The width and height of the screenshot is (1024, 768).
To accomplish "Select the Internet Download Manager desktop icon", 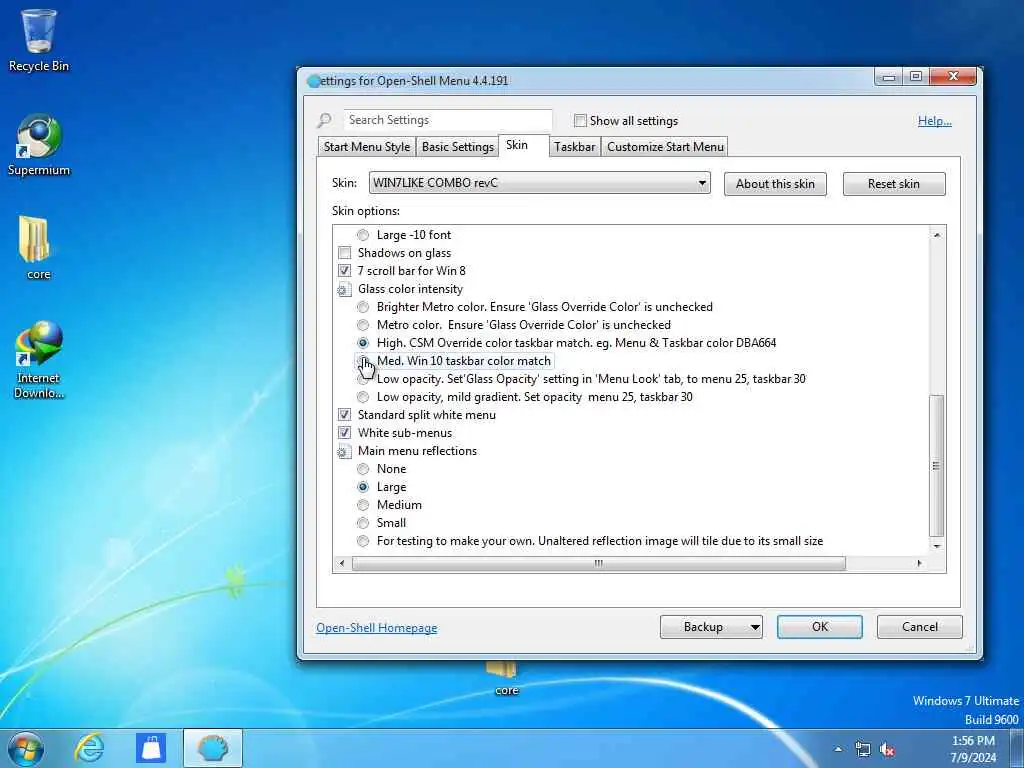I will 39,359.
